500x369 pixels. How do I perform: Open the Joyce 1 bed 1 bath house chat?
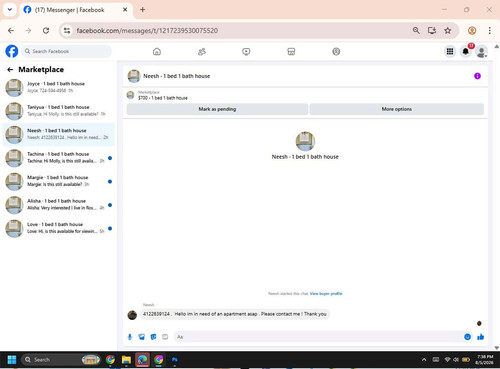point(59,87)
